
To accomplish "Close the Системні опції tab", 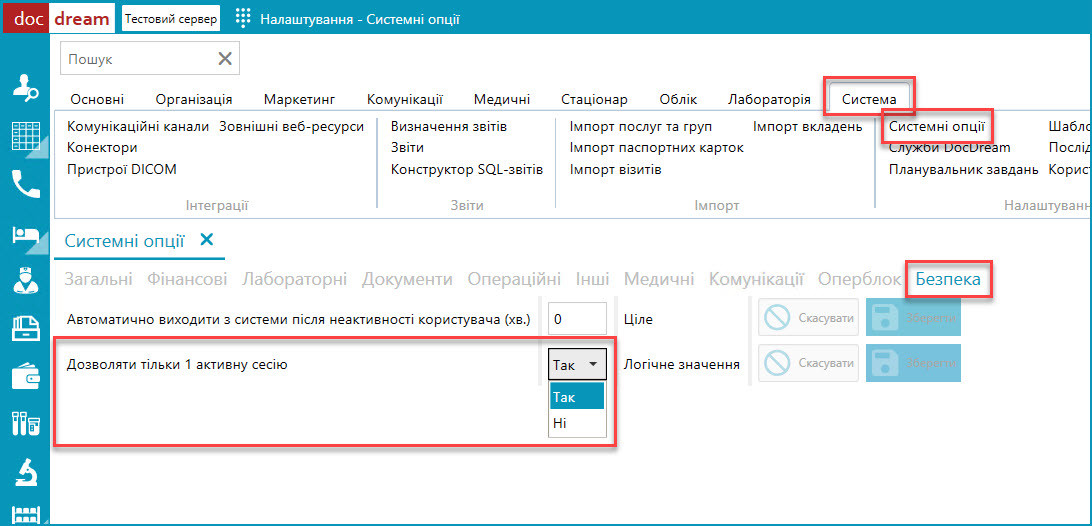I will pyautogui.click(x=207, y=240).
